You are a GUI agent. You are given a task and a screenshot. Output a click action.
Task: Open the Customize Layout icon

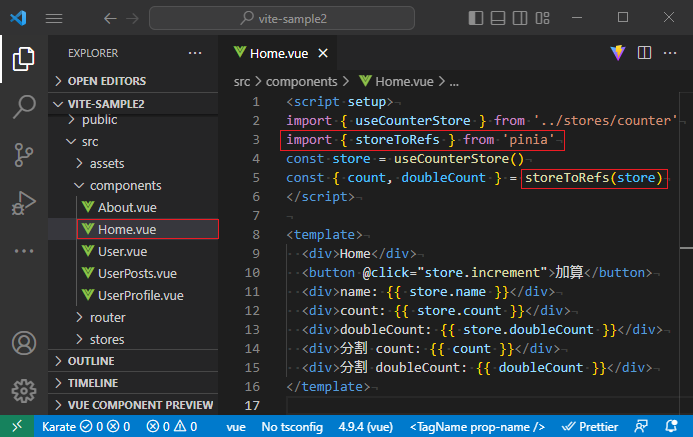(x=542, y=18)
